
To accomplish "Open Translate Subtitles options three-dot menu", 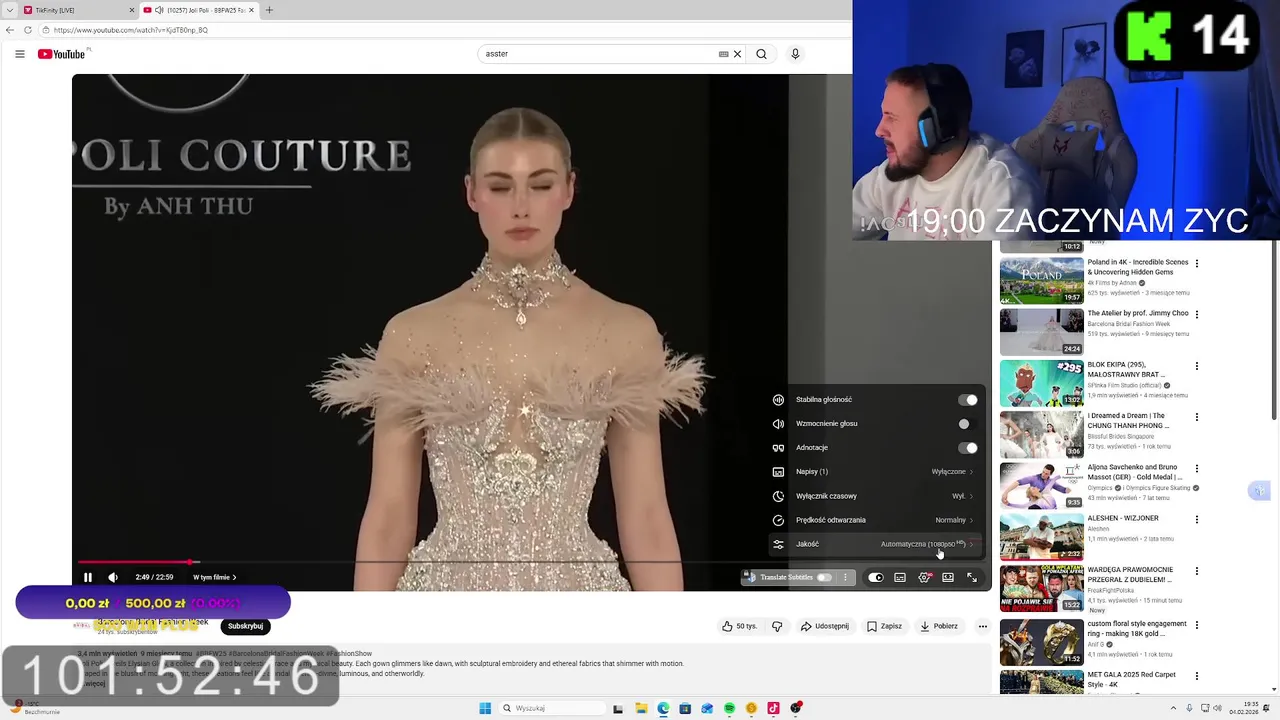I will tap(845, 577).
